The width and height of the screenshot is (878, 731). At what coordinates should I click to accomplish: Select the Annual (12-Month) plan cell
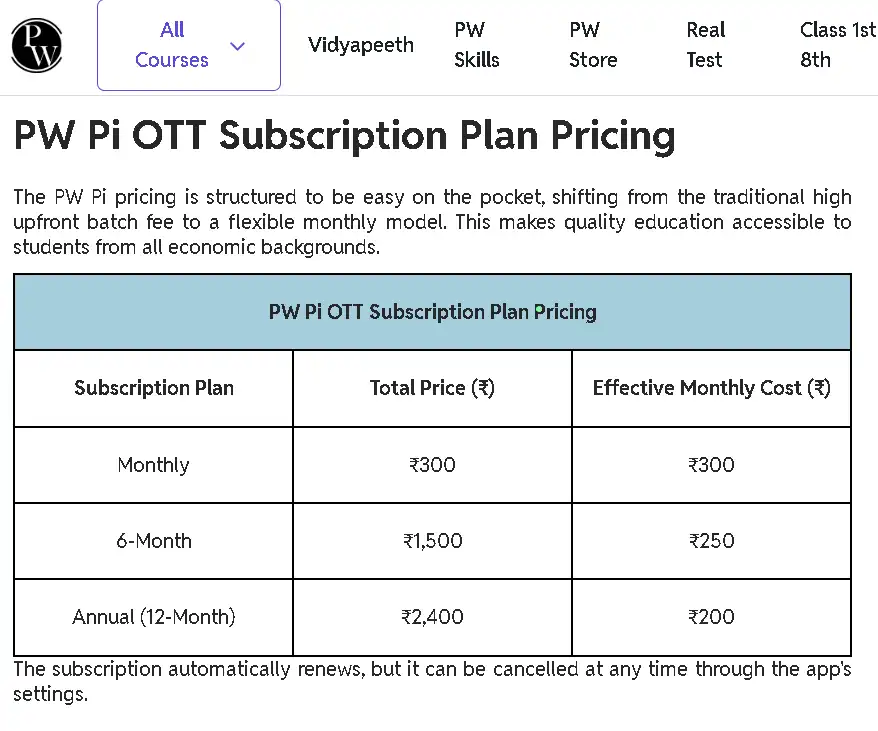pos(154,617)
